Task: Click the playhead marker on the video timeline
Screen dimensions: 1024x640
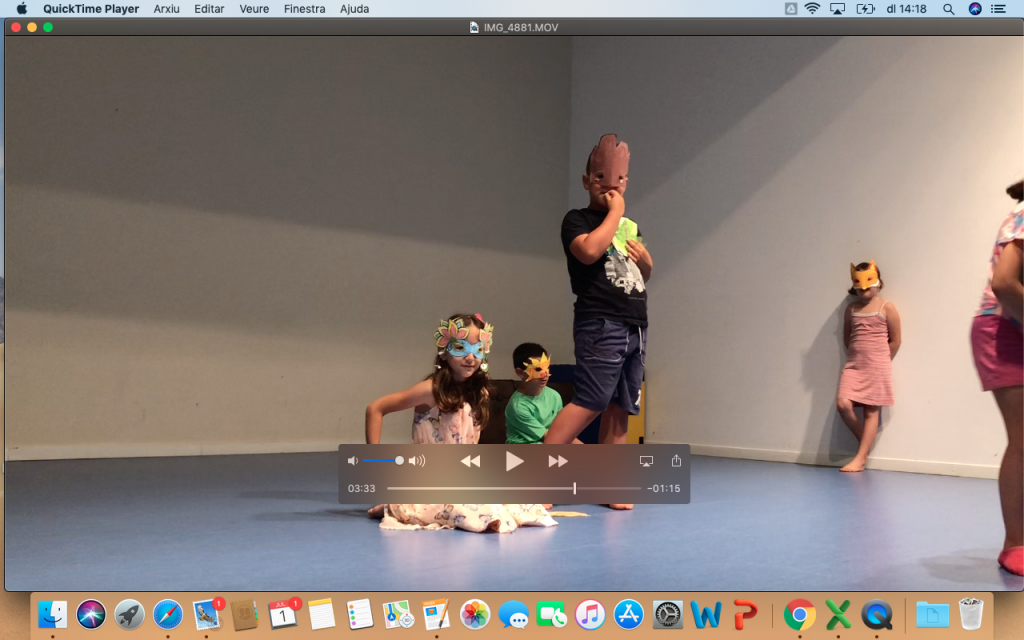Action: (574, 488)
